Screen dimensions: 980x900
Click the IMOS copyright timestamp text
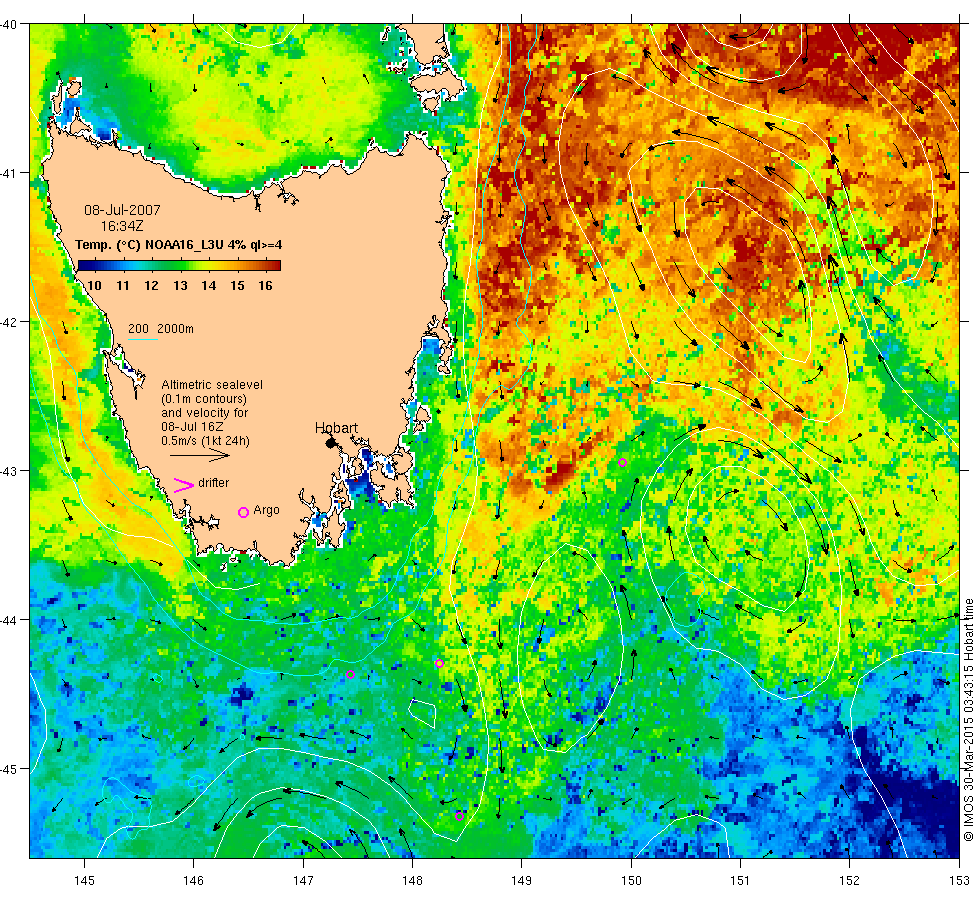968,719
